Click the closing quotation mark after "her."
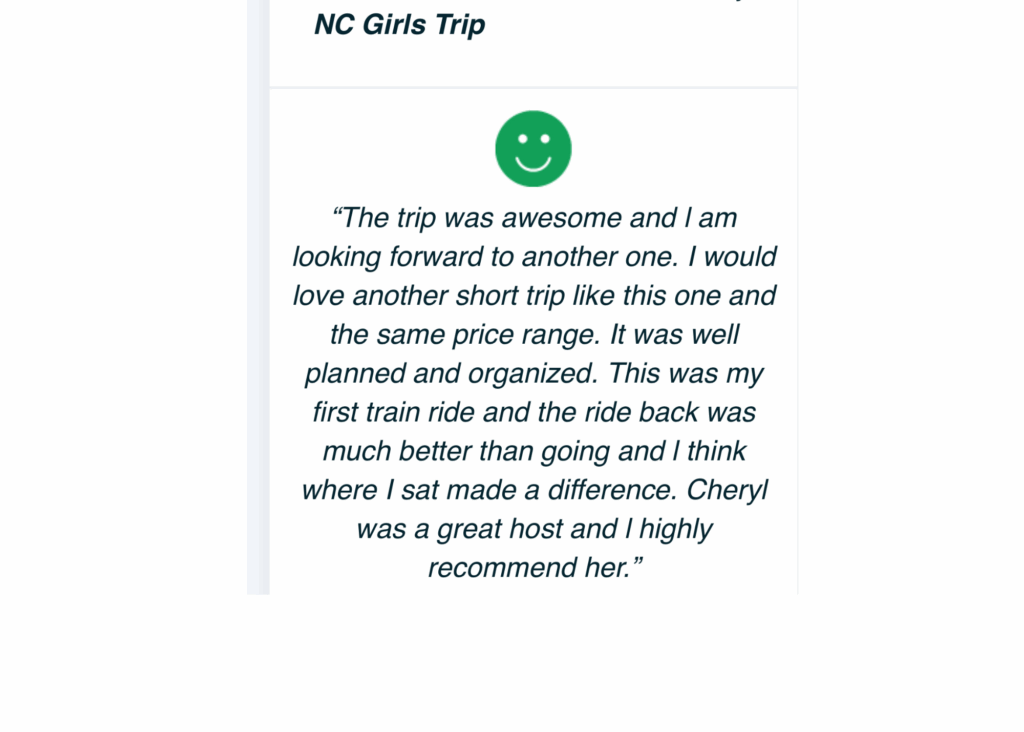The height and width of the screenshot is (732, 1024). [637, 564]
